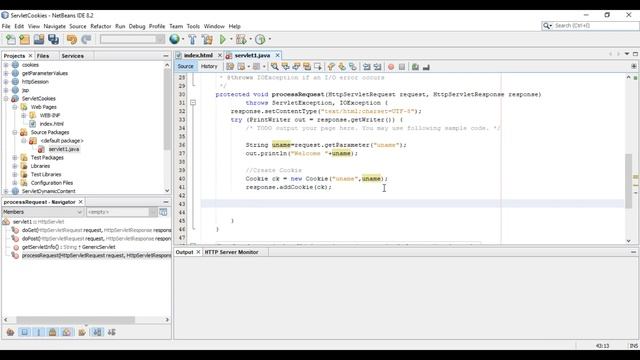Select the Source view button
This screenshot has height=360, width=640.
pyautogui.click(x=185, y=66)
